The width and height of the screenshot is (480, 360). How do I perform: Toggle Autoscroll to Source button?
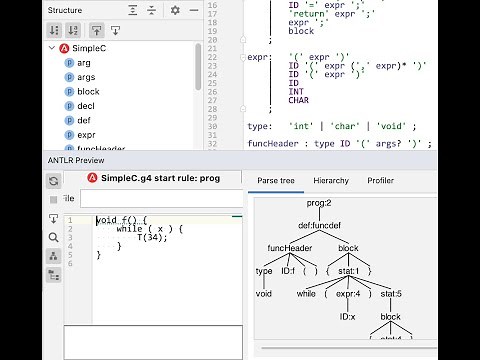coord(97,31)
